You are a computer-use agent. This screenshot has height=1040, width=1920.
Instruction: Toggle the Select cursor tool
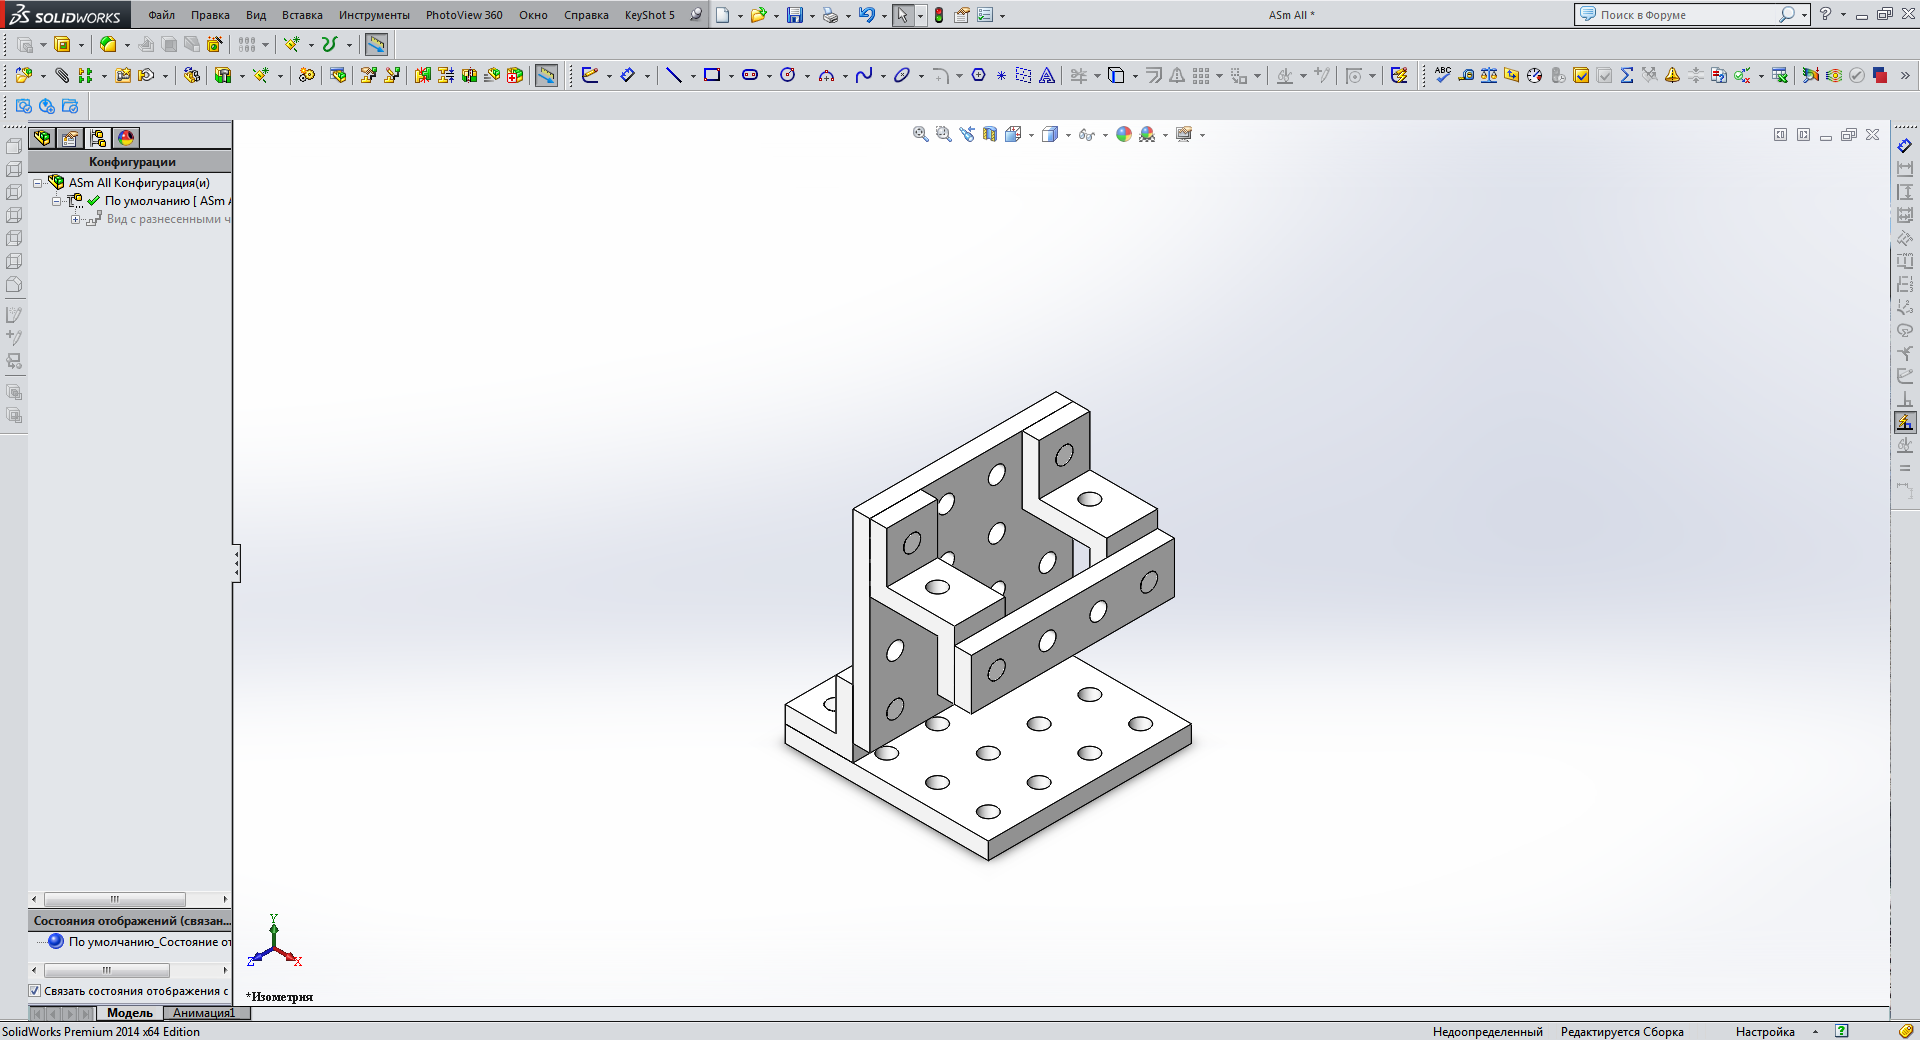(902, 15)
